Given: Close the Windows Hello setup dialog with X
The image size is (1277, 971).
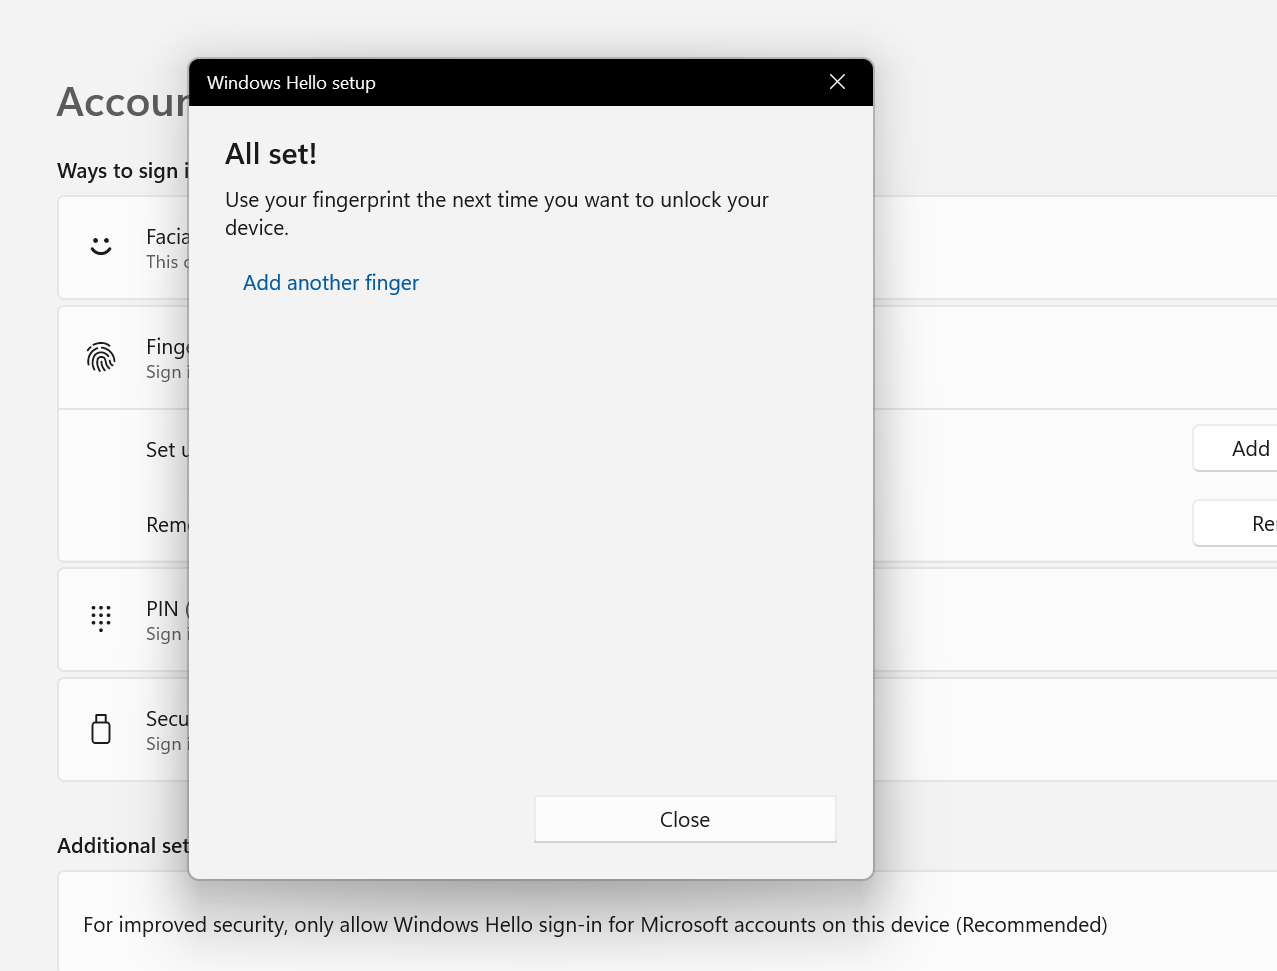Looking at the screenshot, I should click(x=838, y=82).
